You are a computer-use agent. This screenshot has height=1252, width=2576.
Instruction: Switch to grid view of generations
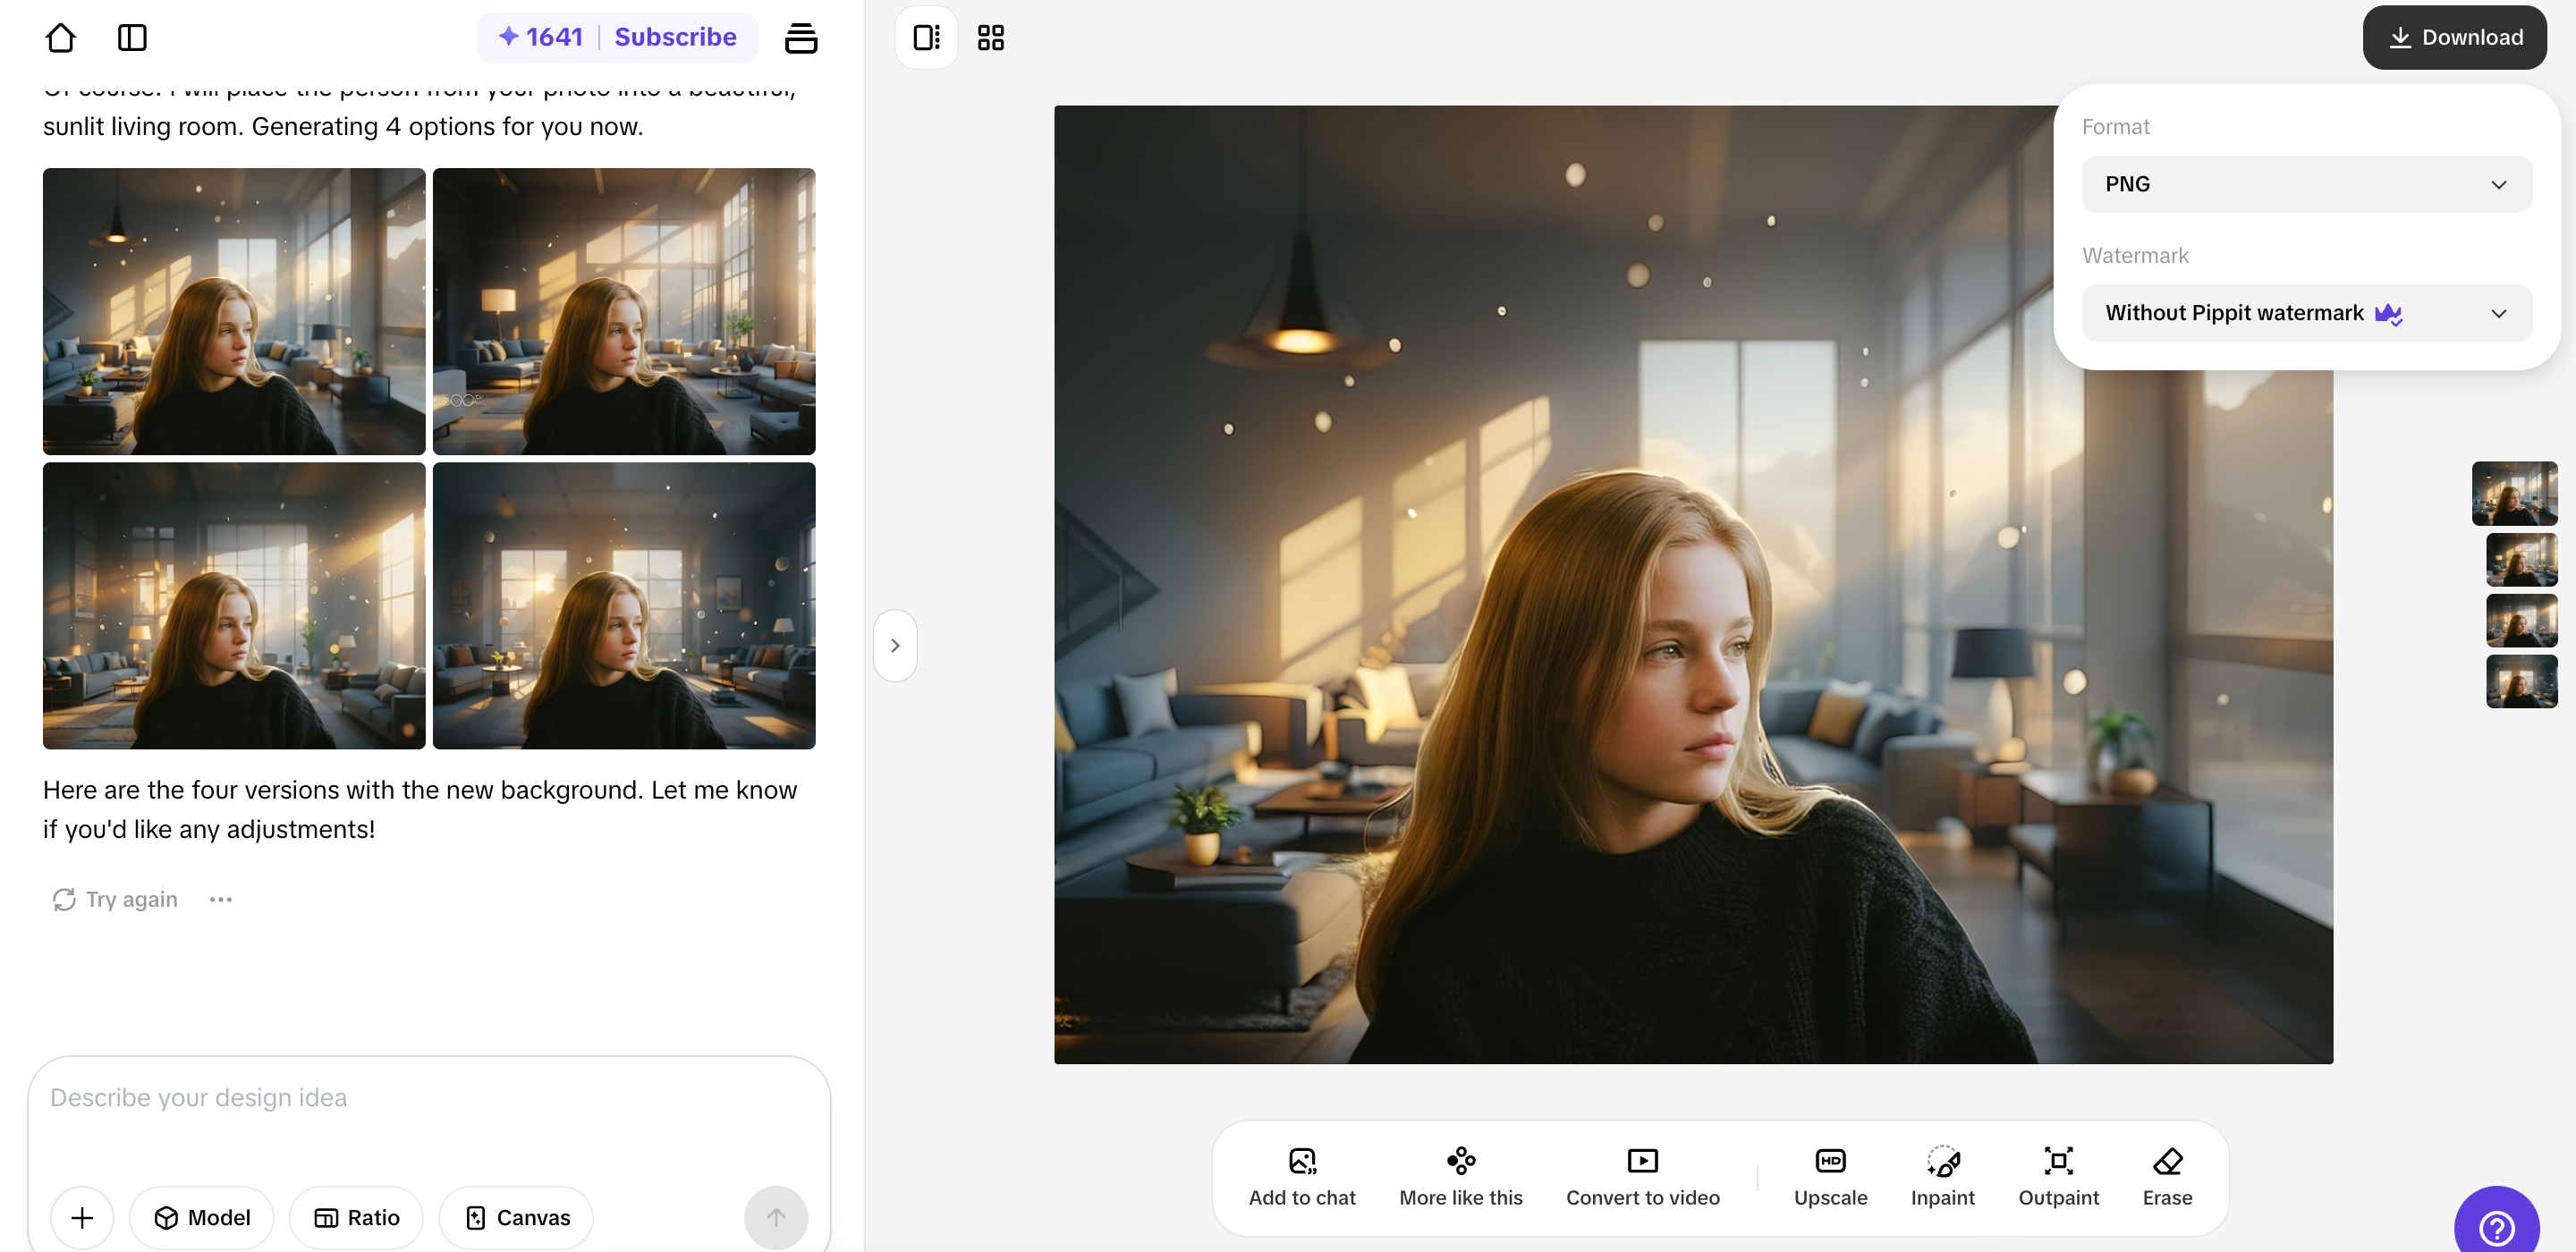[990, 37]
